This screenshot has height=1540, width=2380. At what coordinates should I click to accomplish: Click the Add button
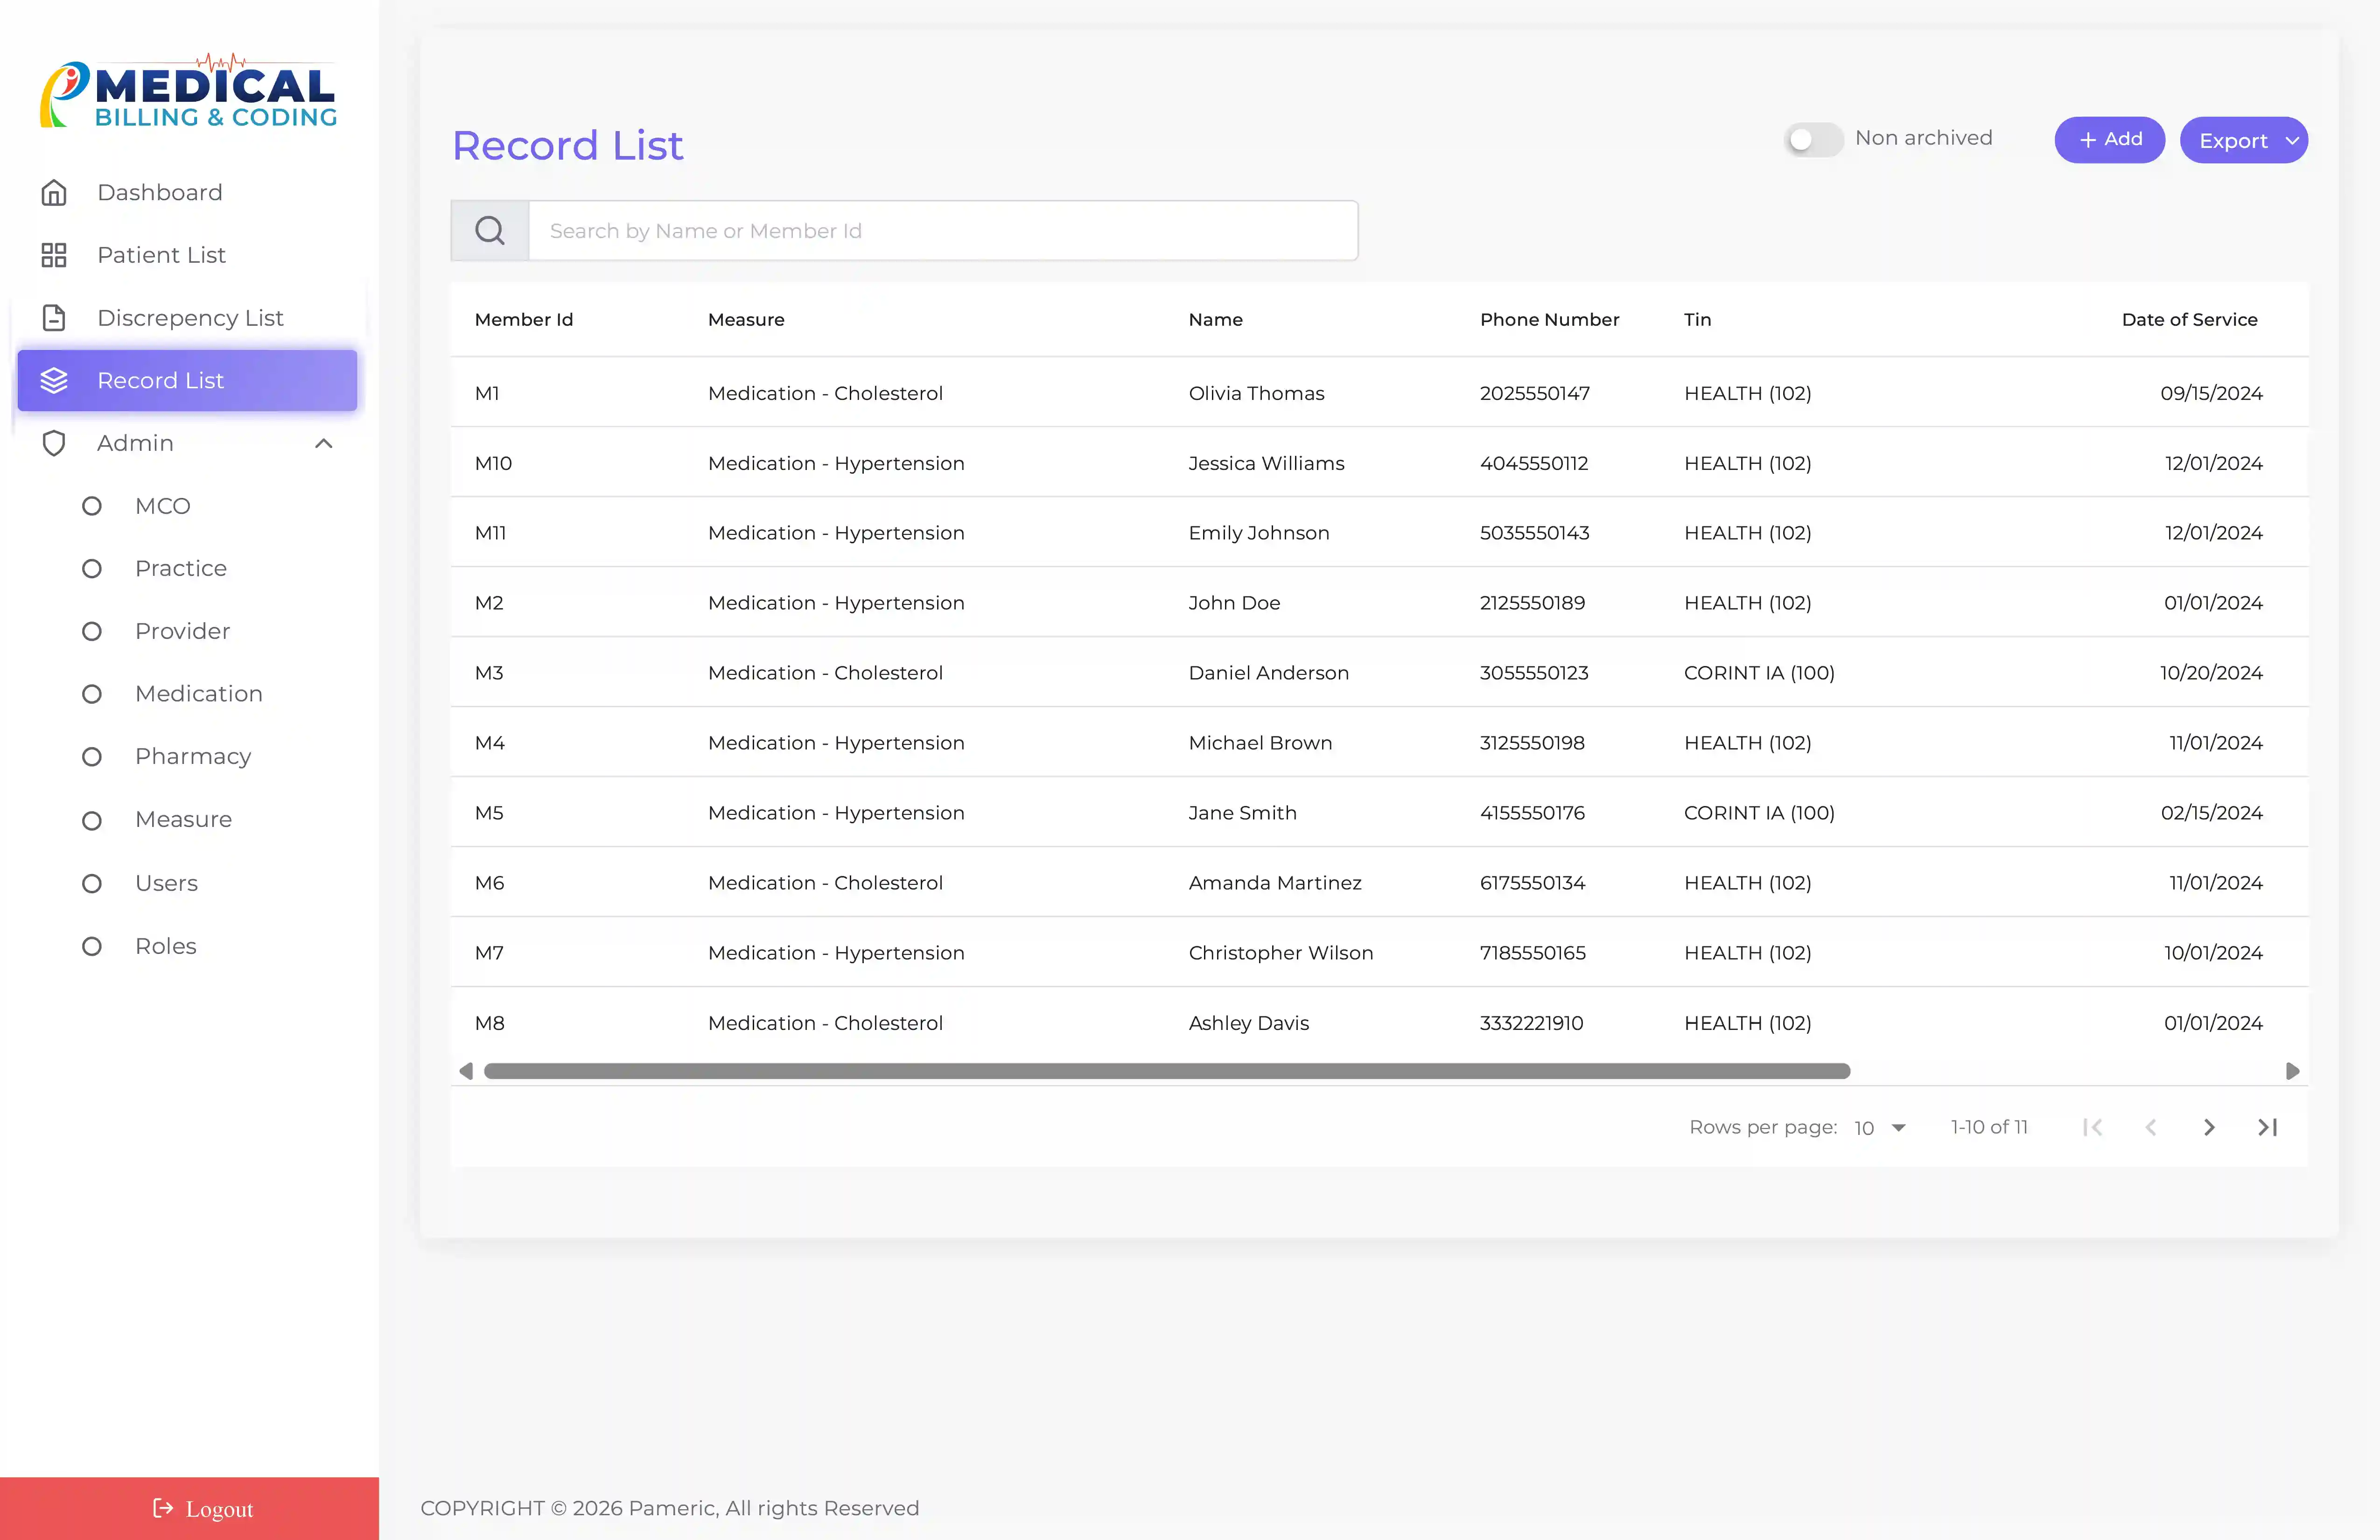(2109, 139)
